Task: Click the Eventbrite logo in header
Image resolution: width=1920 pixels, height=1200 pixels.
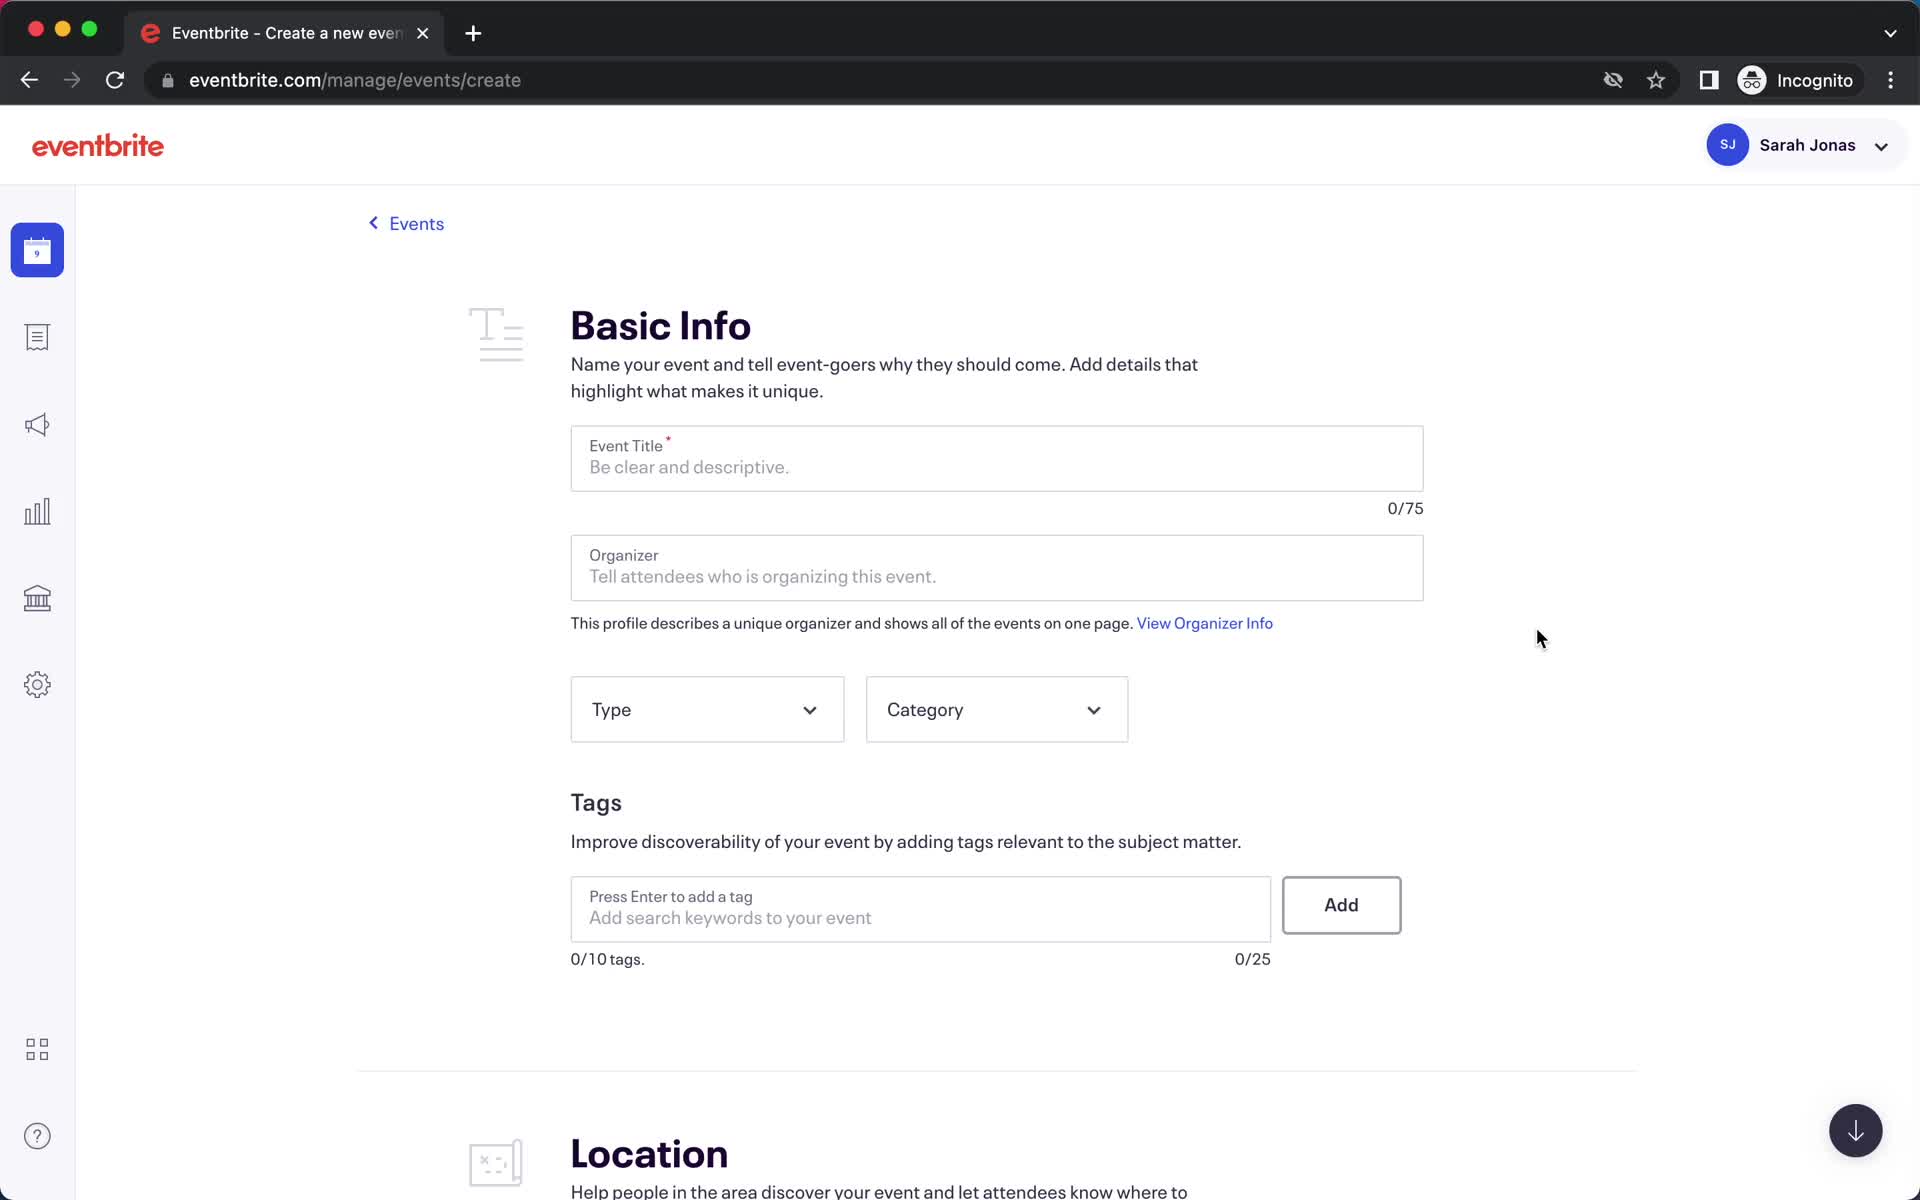Action: point(98,145)
